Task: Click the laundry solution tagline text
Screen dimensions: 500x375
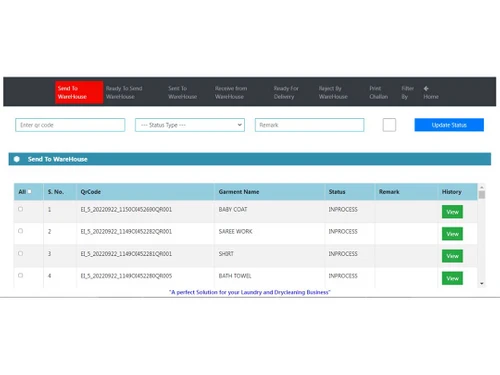Action: 250,292
